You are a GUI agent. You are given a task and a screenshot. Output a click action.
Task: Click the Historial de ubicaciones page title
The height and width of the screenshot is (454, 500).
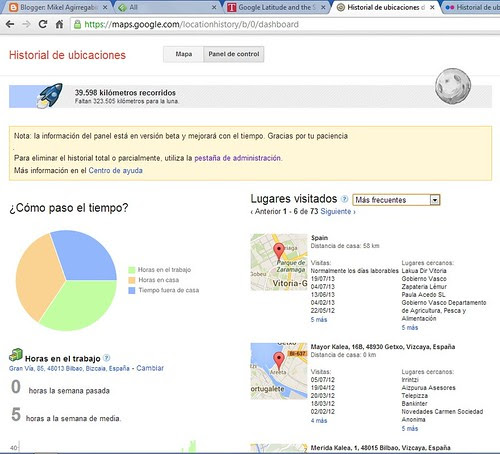(x=67, y=55)
